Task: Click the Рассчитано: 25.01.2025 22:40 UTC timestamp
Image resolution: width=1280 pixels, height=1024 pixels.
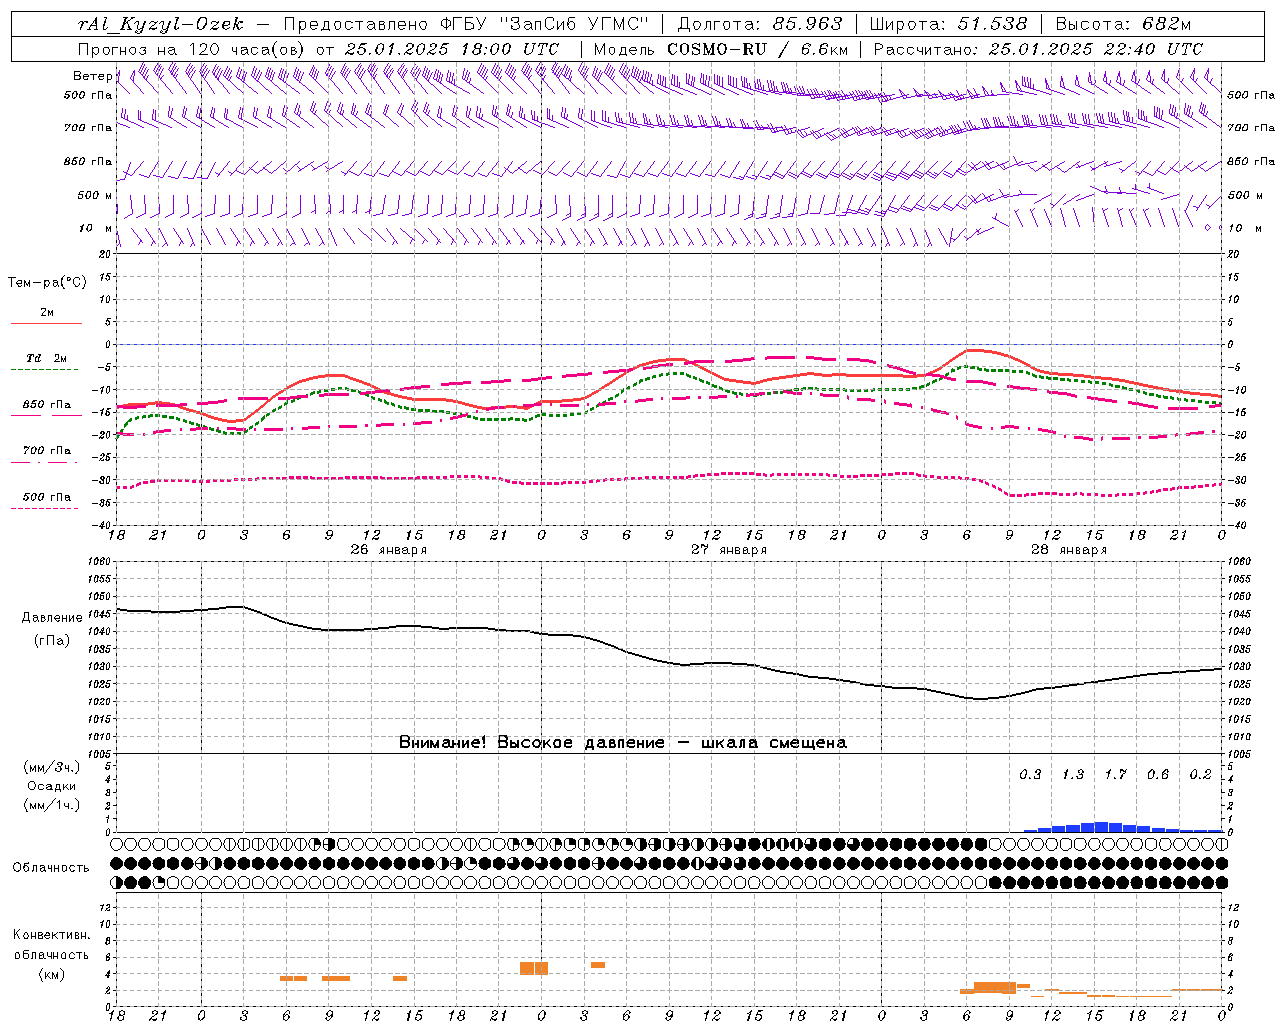Action: click(x=1038, y=49)
